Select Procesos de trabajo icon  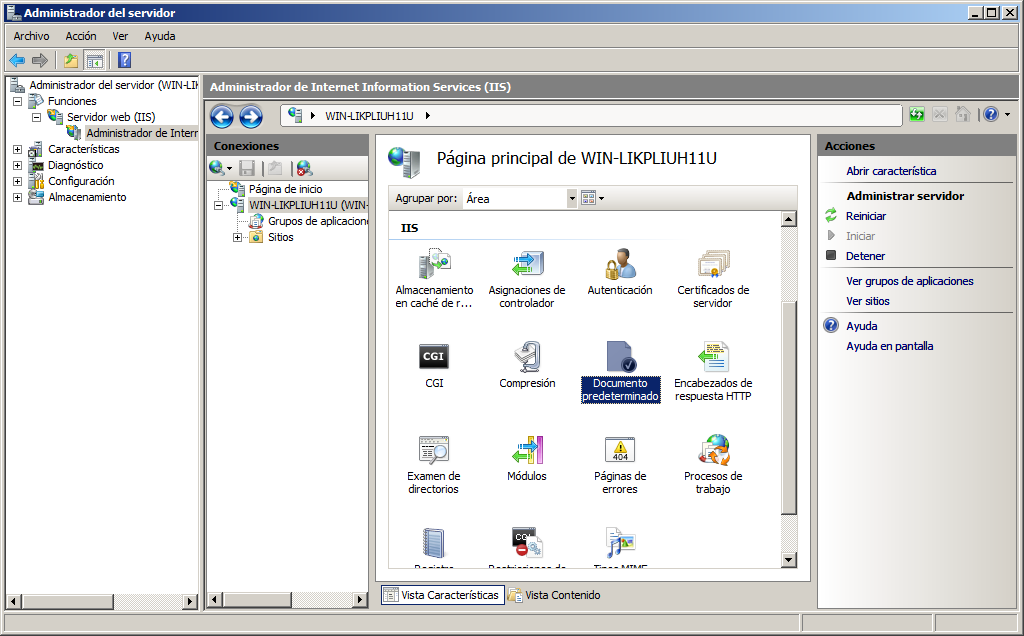(713, 451)
